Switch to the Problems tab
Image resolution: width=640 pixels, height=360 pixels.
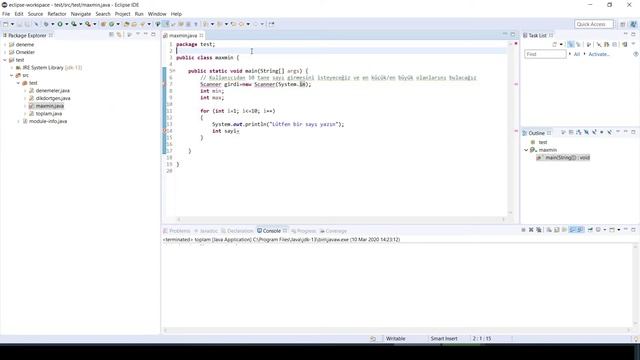coord(177,231)
